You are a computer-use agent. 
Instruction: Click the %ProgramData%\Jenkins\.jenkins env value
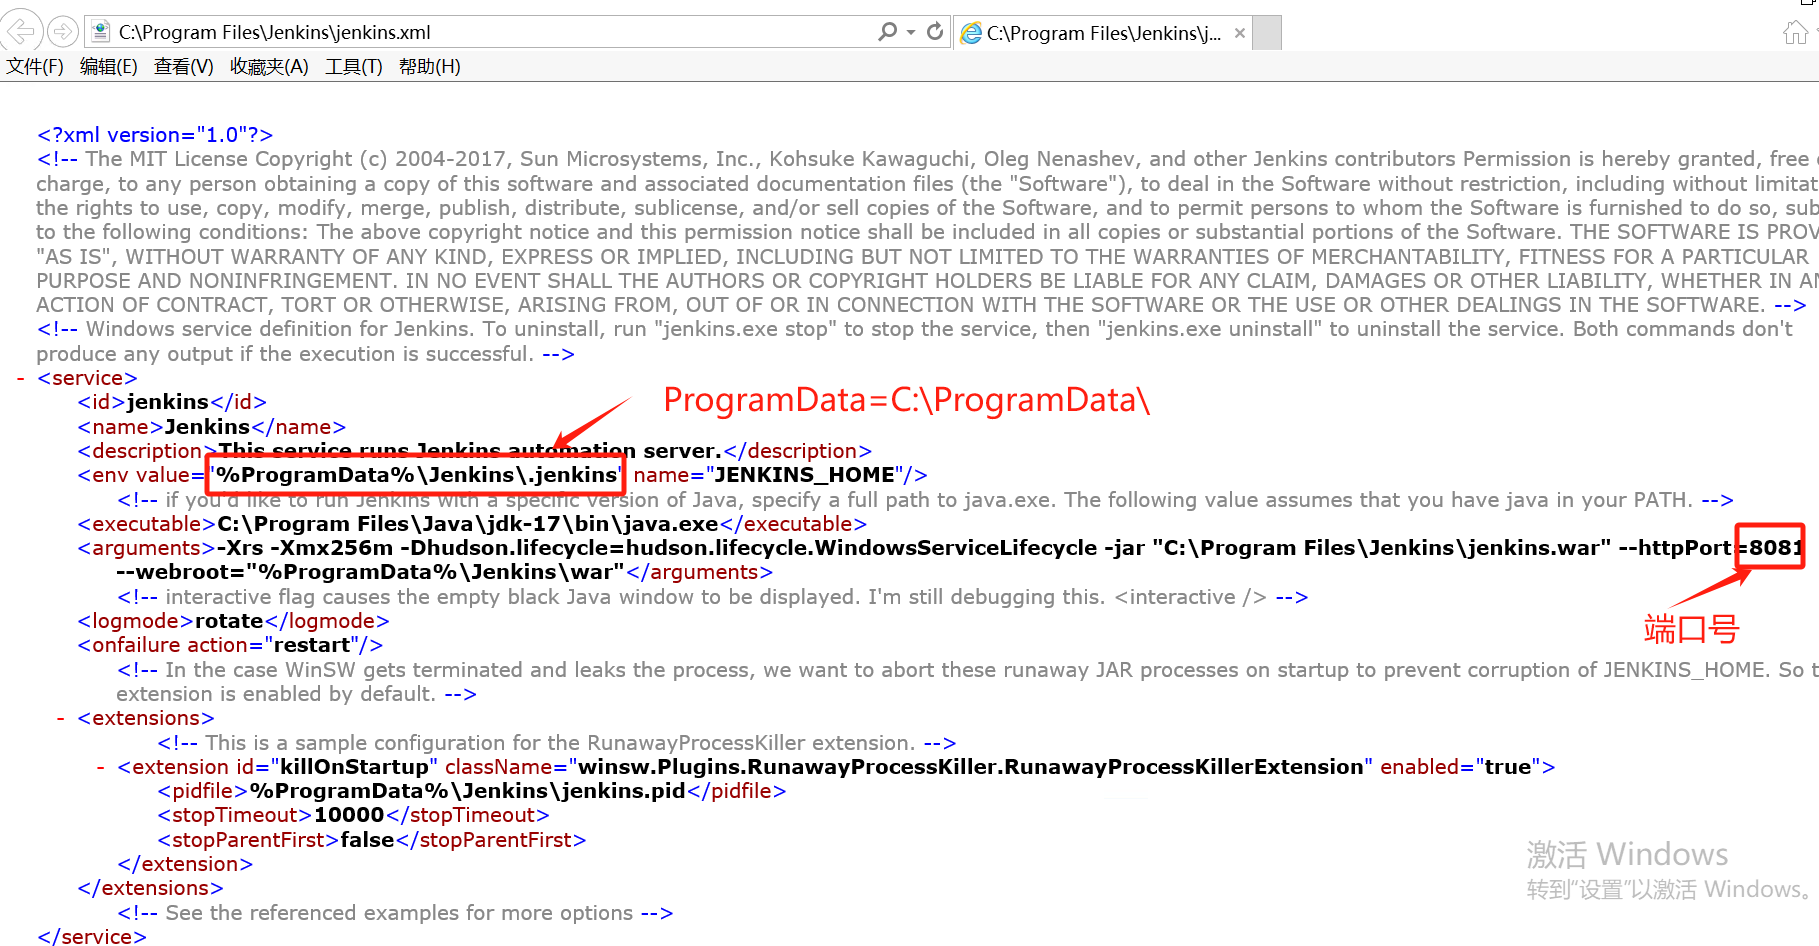point(417,475)
